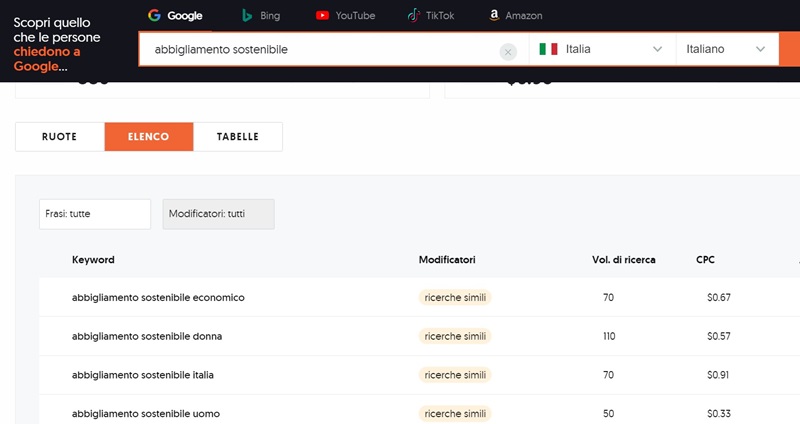Viewport: 800px width, 424px height.
Task: Click the Google G logo icon
Action: (154, 16)
